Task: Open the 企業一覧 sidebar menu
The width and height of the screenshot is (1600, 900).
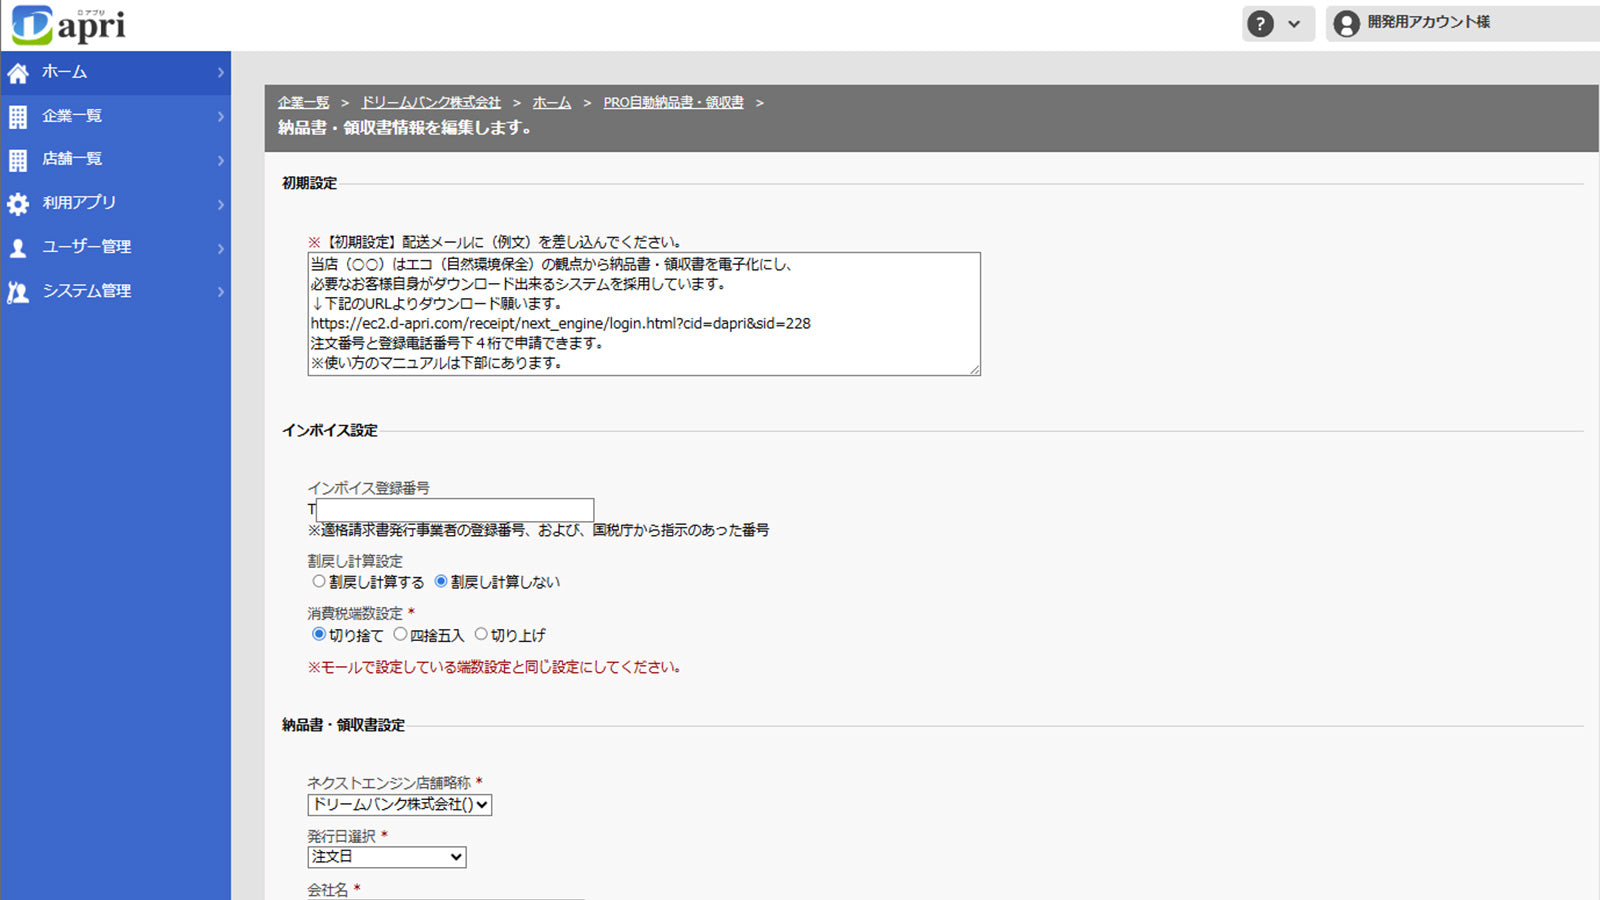Action: click(115, 116)
